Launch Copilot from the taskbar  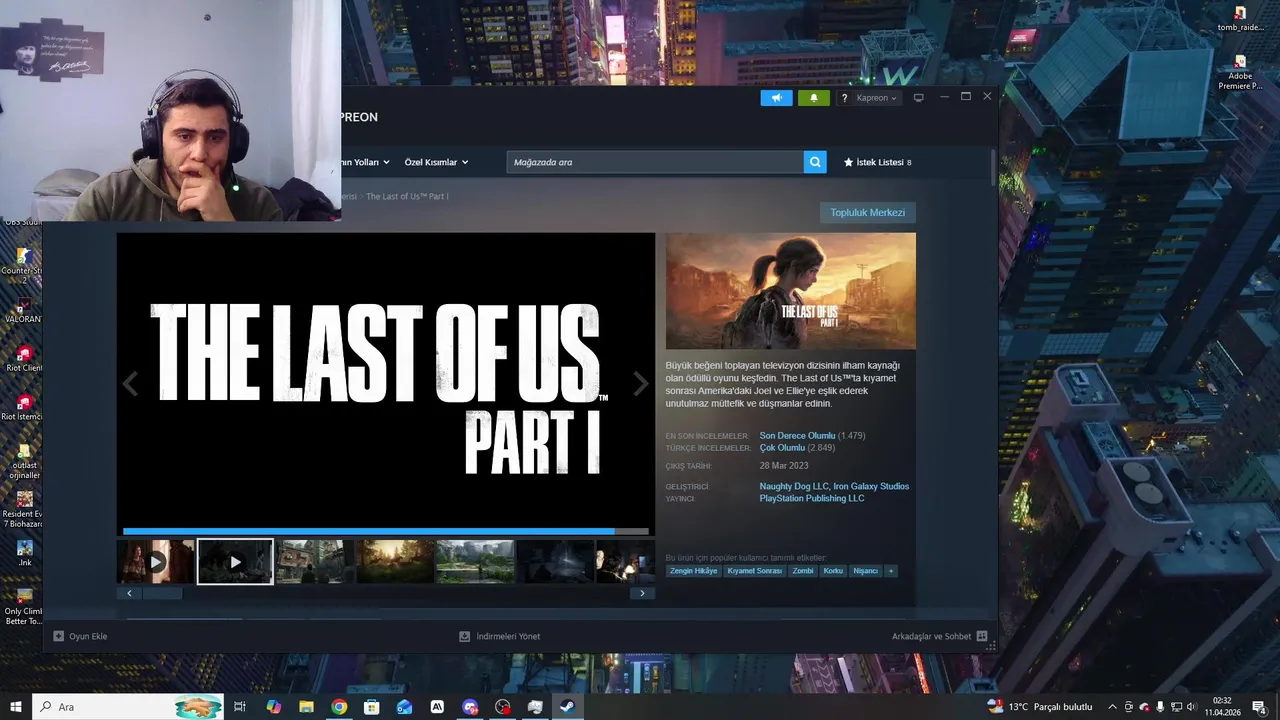point(274,707)
